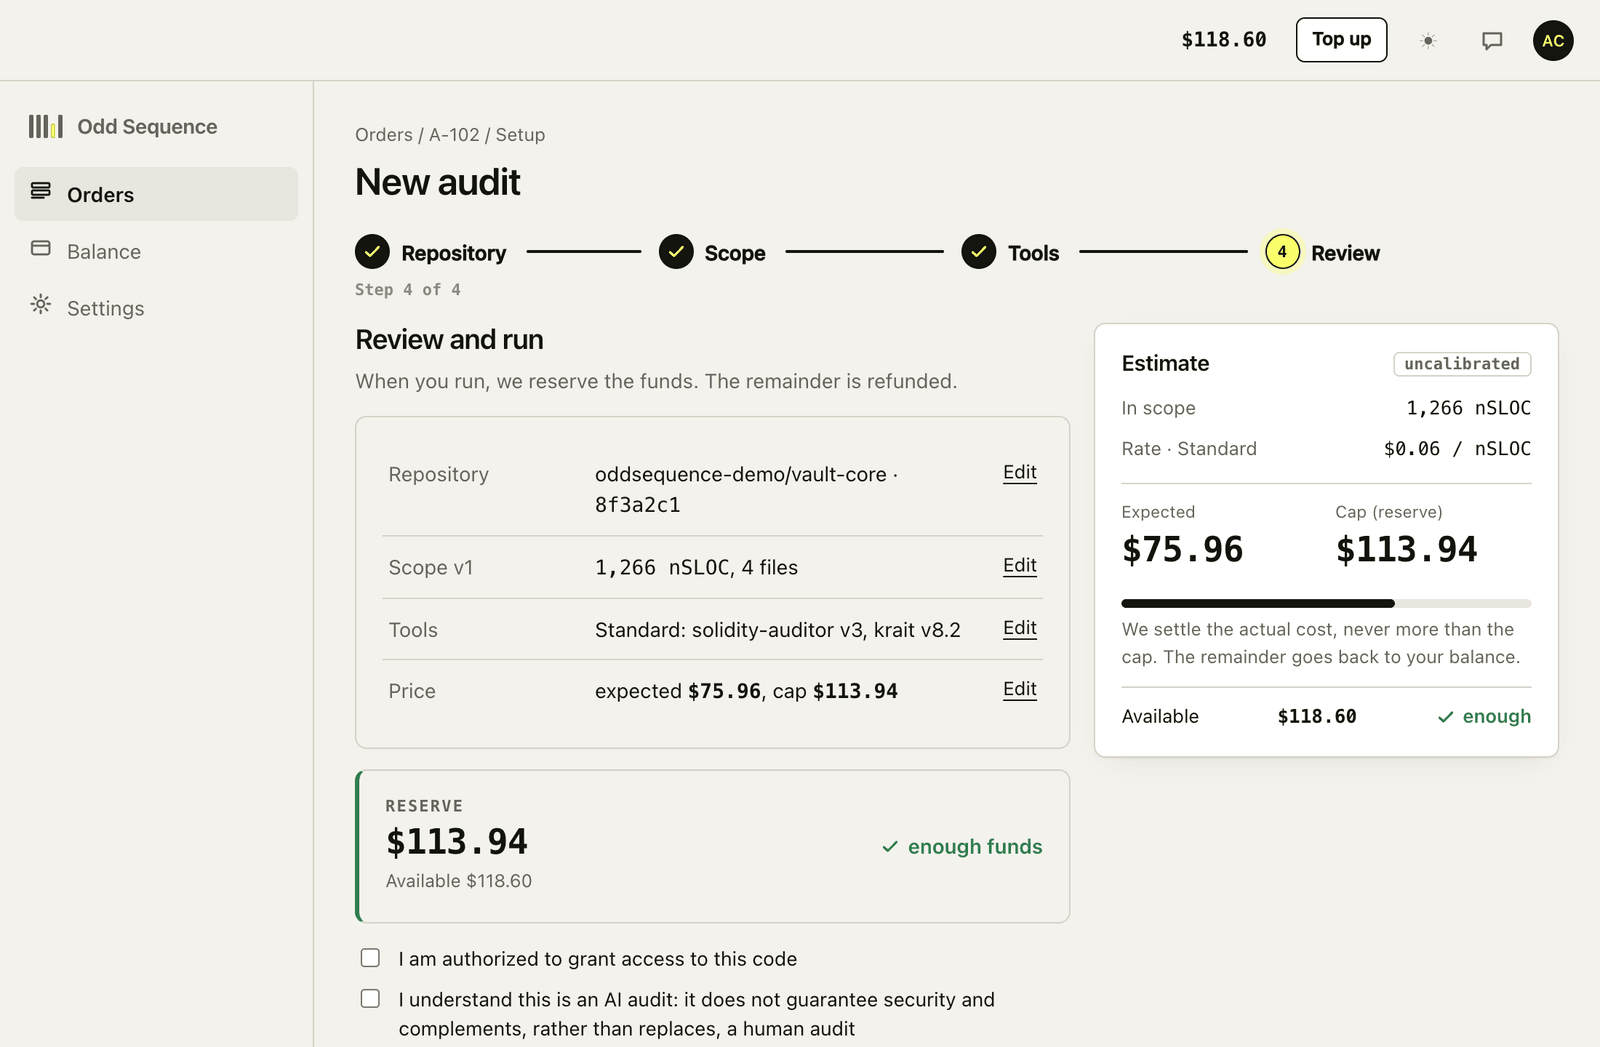Viewport: 1600px width, 1047px height.
Task: Click the step 4 Review circle
Action: coord(1282,252)
